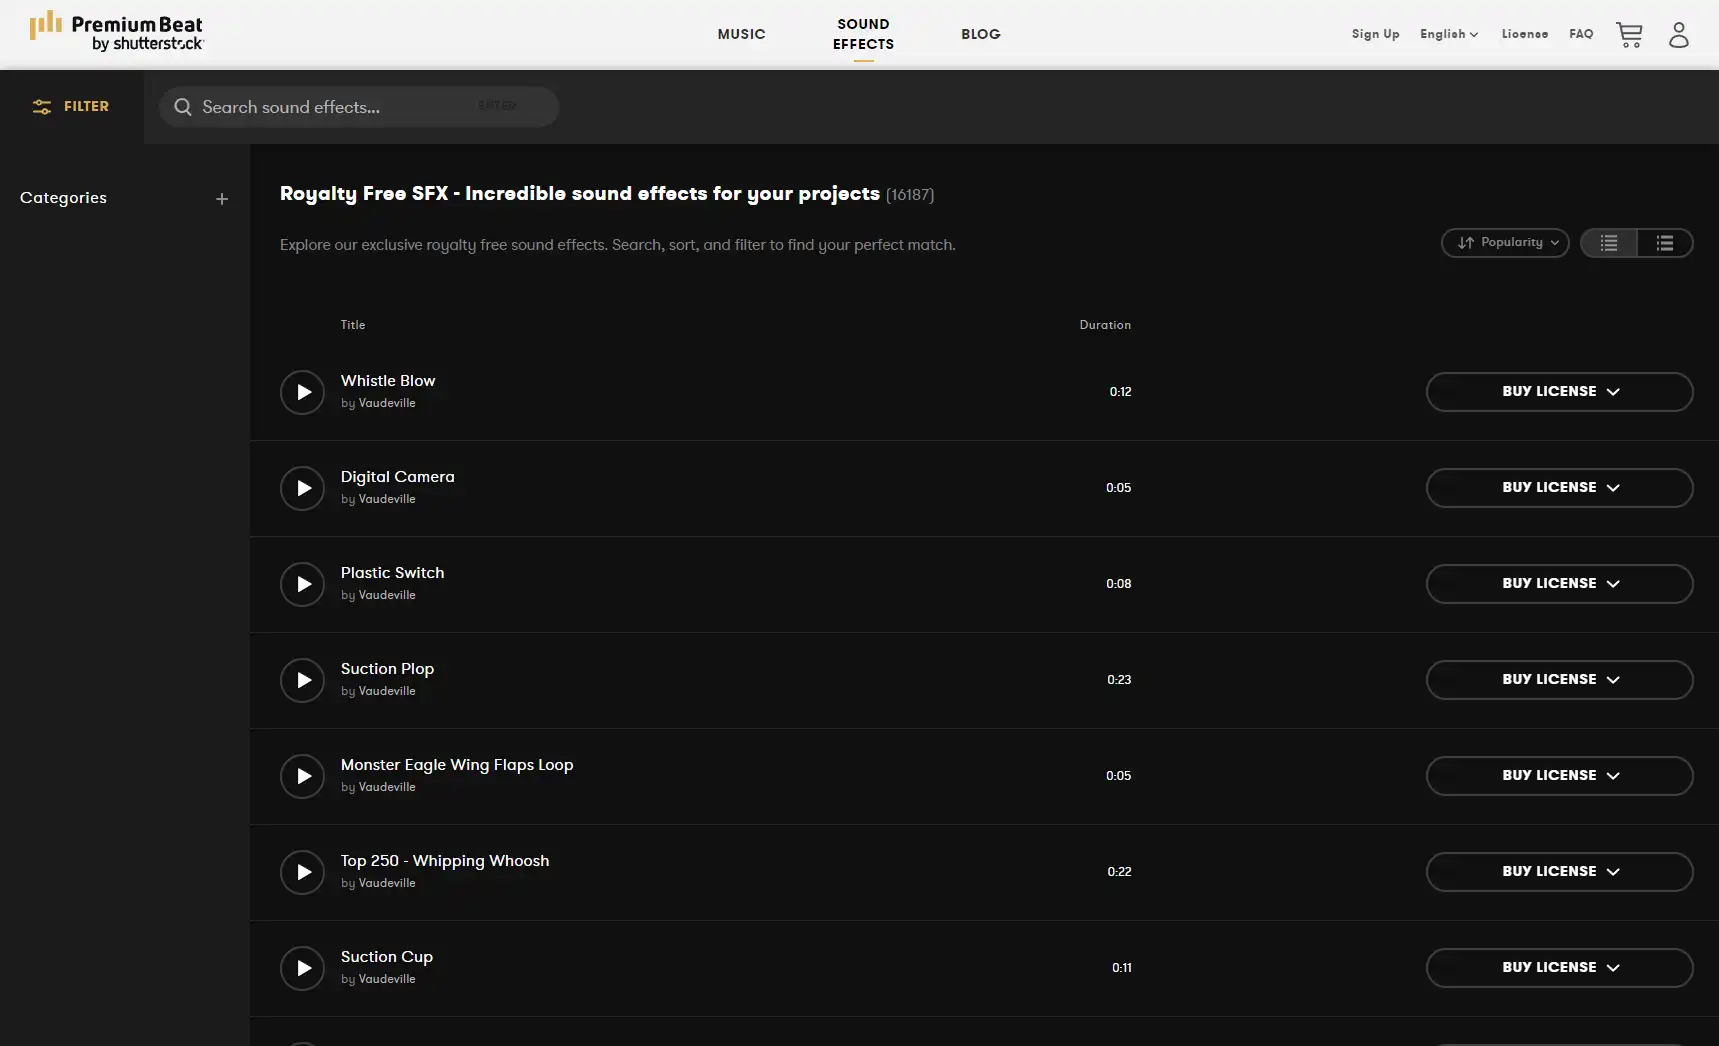The image size is (1719, 1046).
Task: Buy license for Plastic Switch
Action: 1558,584
